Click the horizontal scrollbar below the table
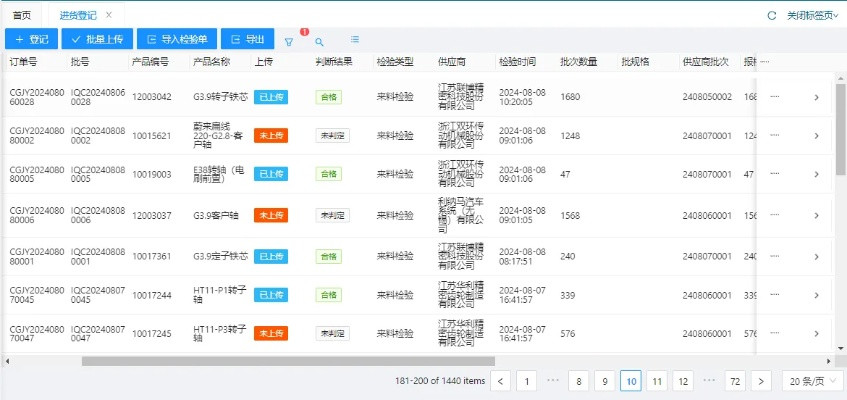Image resolution: width=847 pixels, height=400 pixels. point(288,361)
